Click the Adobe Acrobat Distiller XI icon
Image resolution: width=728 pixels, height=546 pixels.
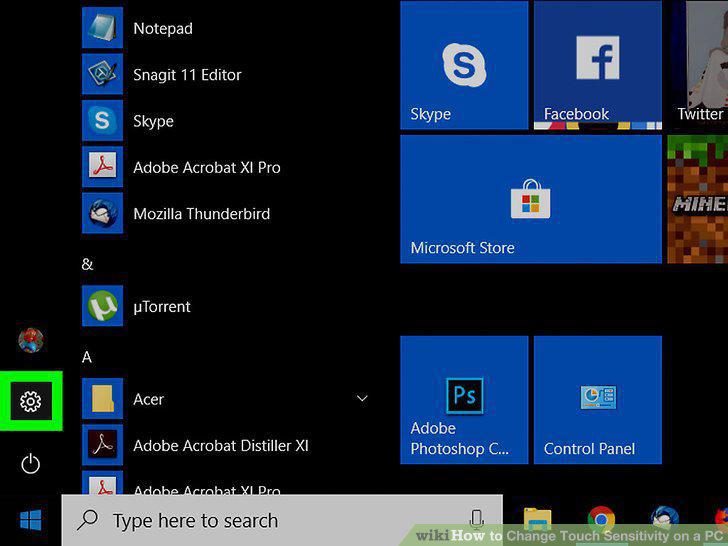102,445
